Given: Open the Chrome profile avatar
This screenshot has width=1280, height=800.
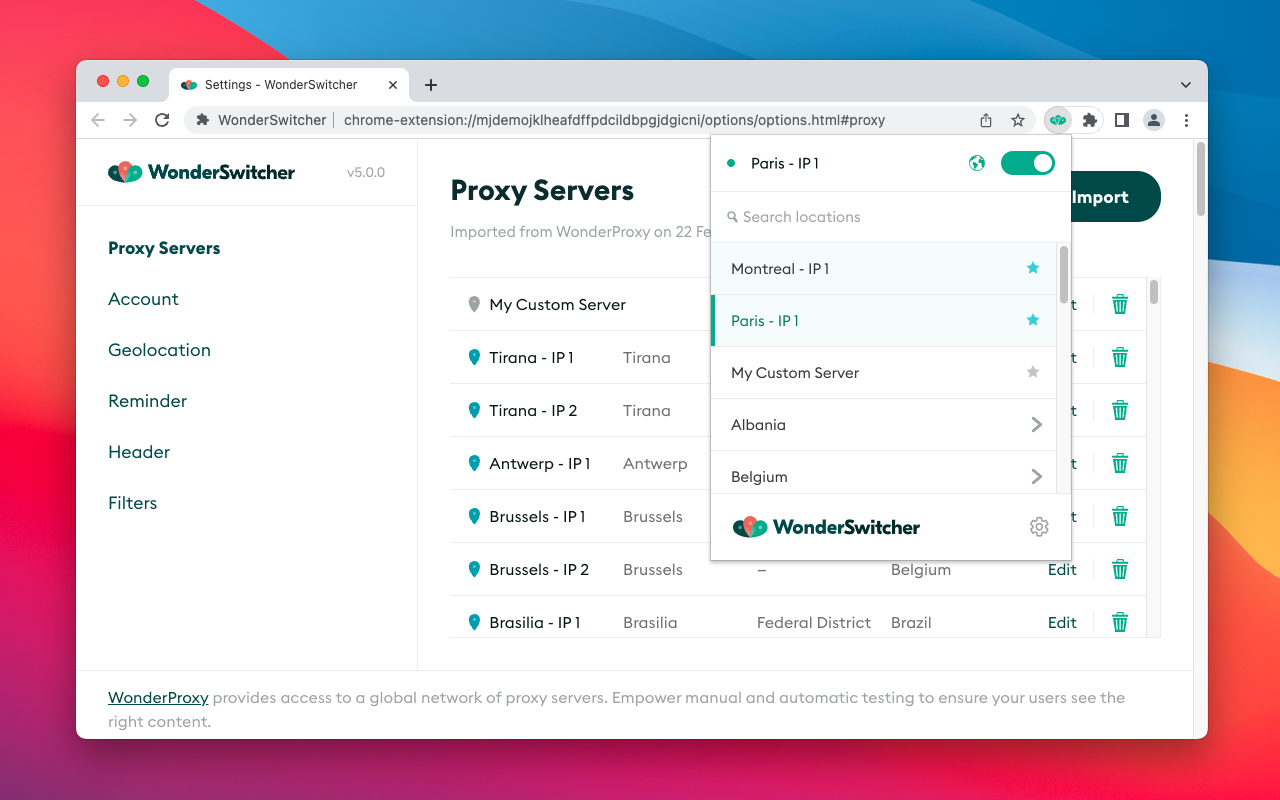Looking at the screenshot, I should (x=1154, y=120).
